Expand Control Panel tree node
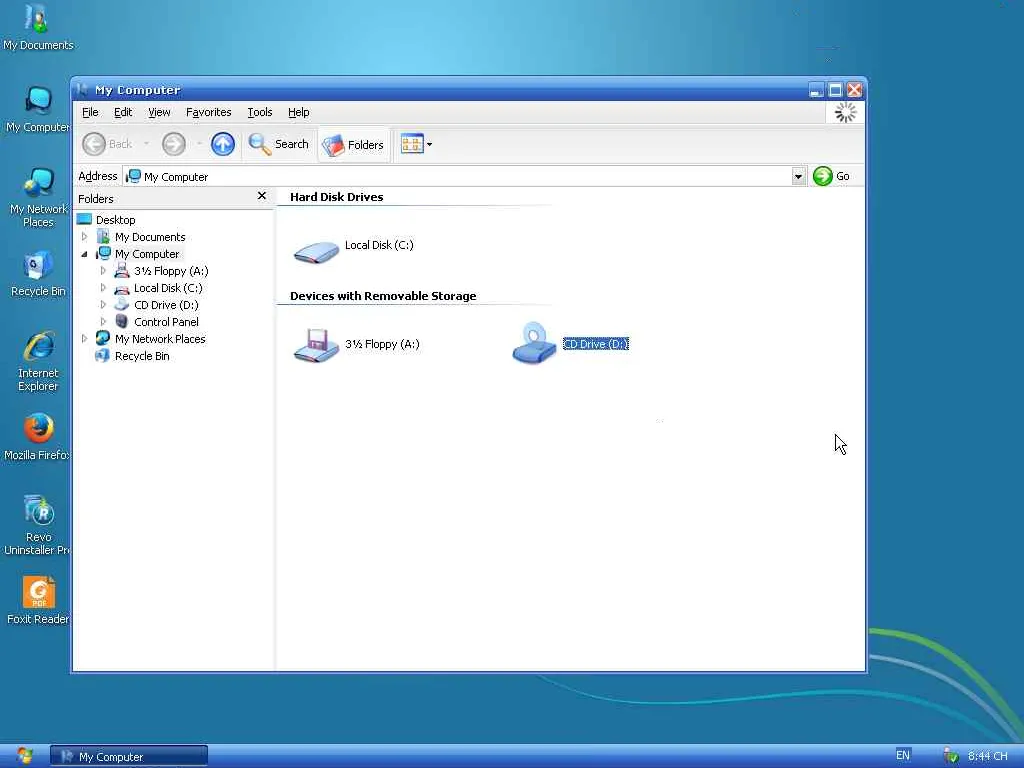 coord(103,321)
